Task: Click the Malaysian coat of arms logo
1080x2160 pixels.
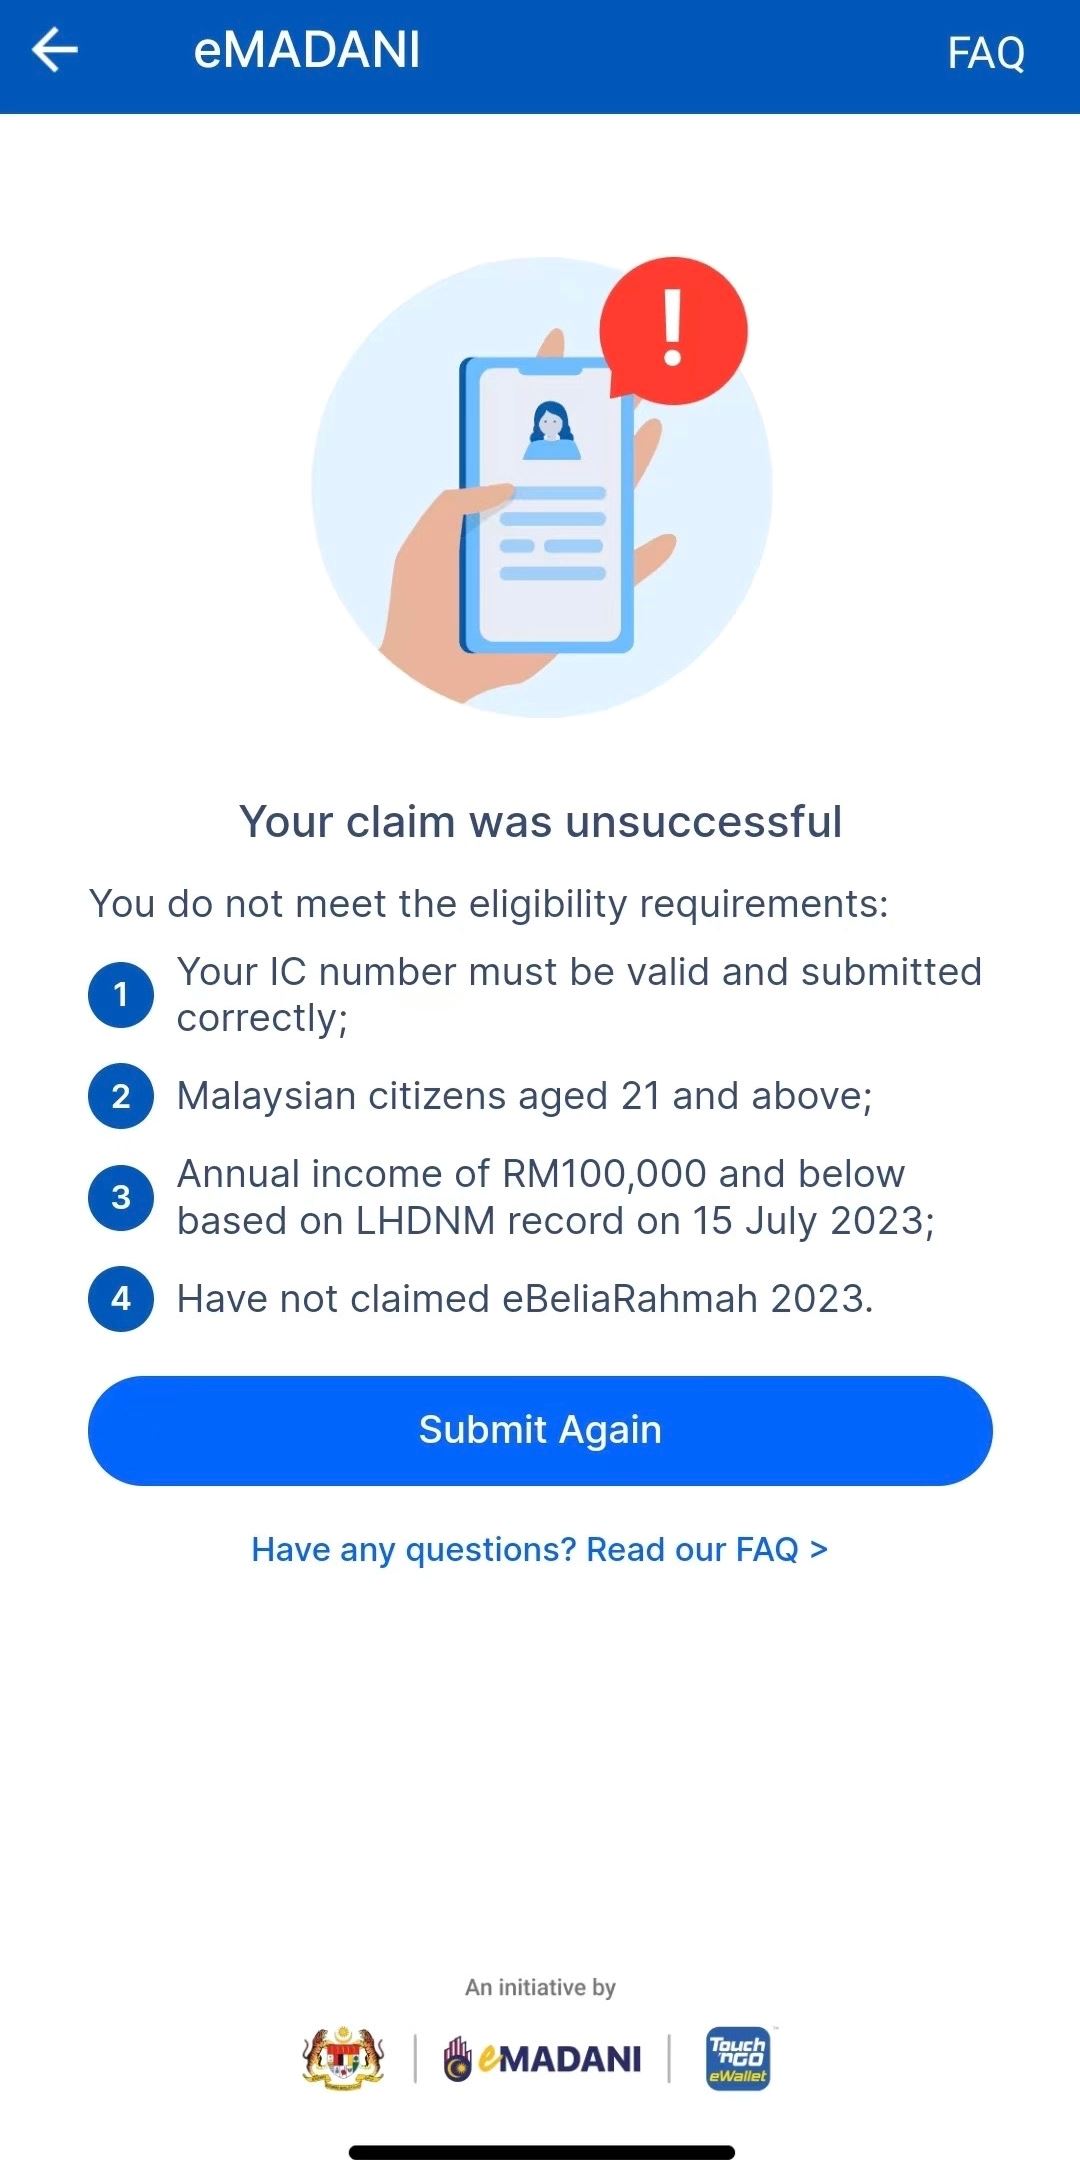Action: 343,2058
